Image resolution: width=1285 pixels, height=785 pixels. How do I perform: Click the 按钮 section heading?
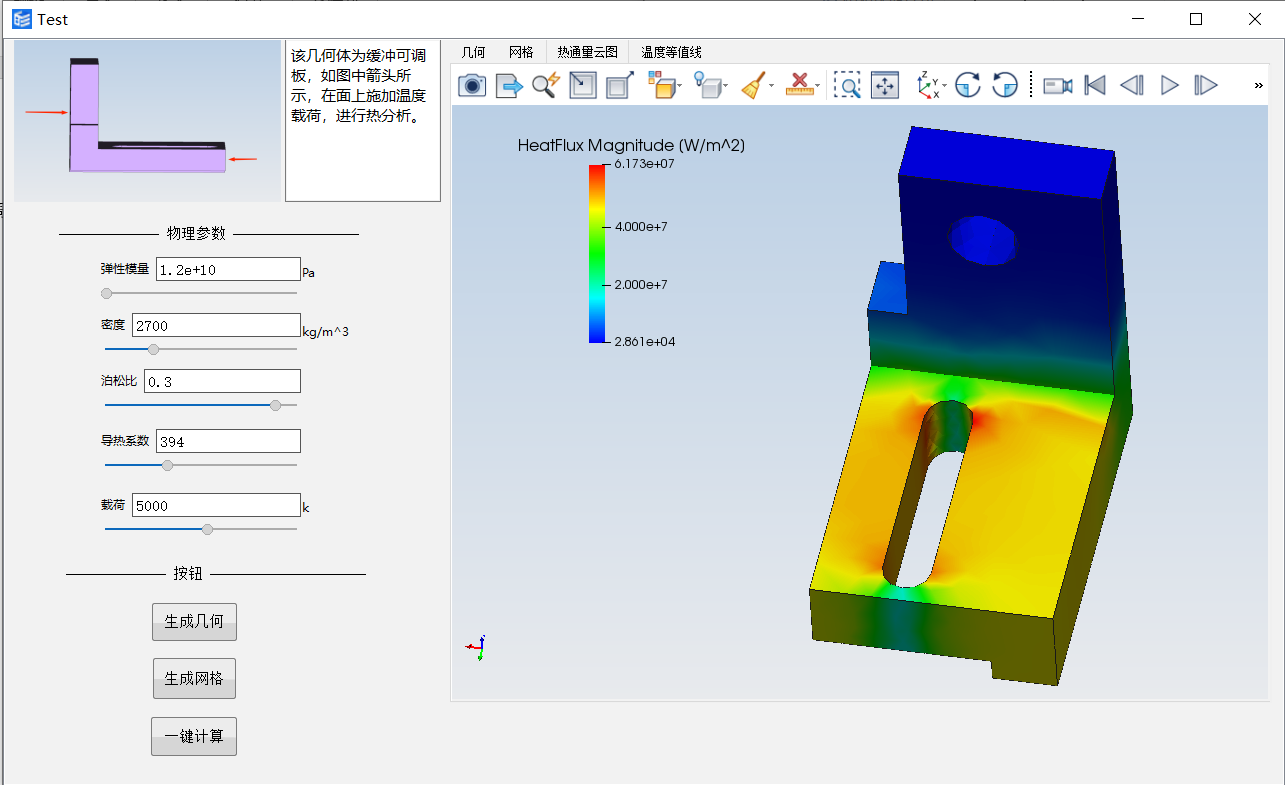click(x=188, y=573)
